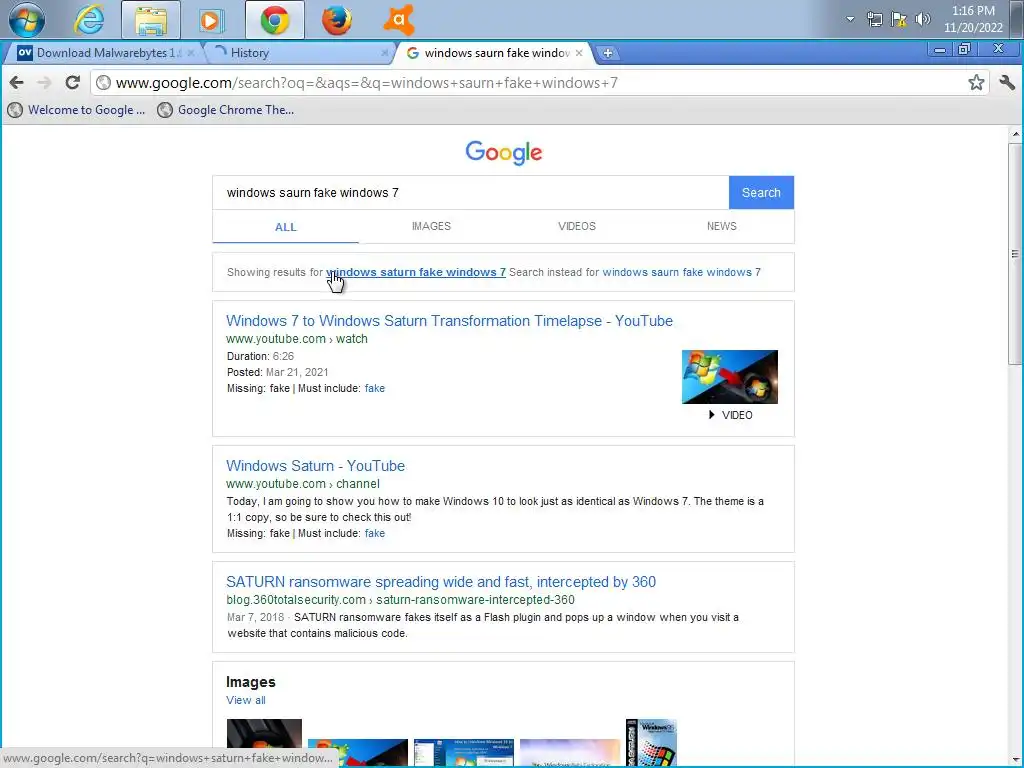Viewport: 1024px width, 768px height.
Task: Restore down the Chrome window
Action: pos(964,50)
